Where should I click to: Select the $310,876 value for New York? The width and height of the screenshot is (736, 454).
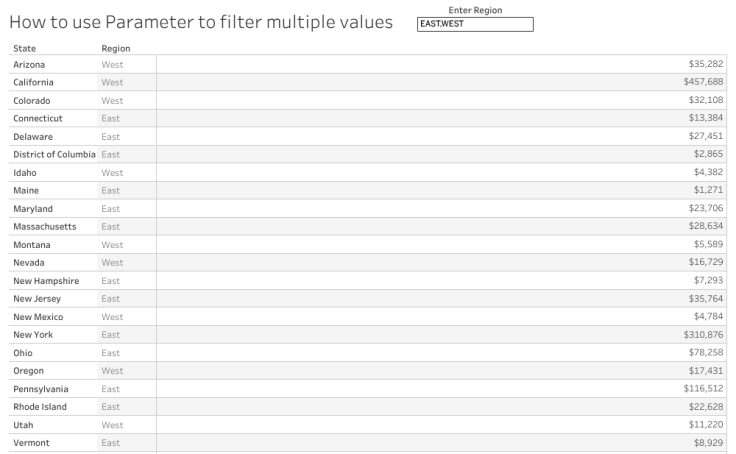click(x=703, y=335)
